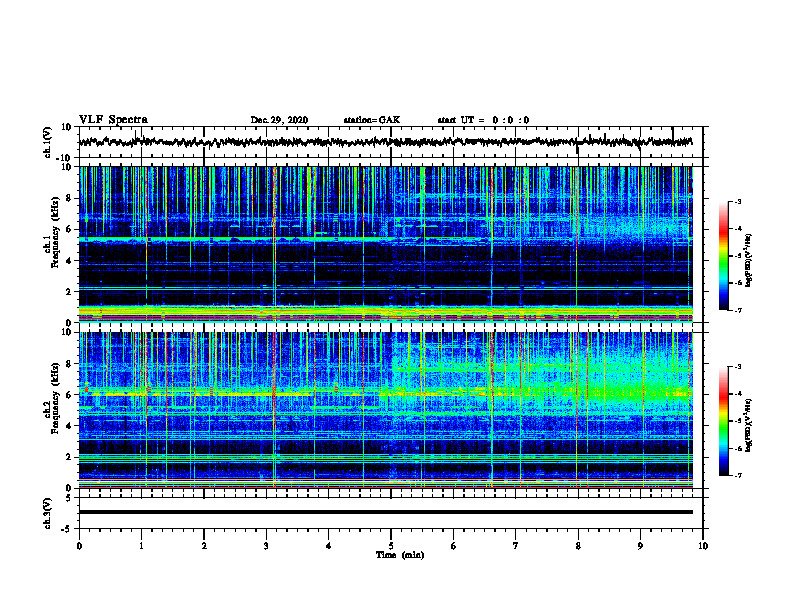This screenshot has height=612, width=792.
Task: Click the "8" kHz tick on ch.2 frequency axis
Action: click(70, 364)
